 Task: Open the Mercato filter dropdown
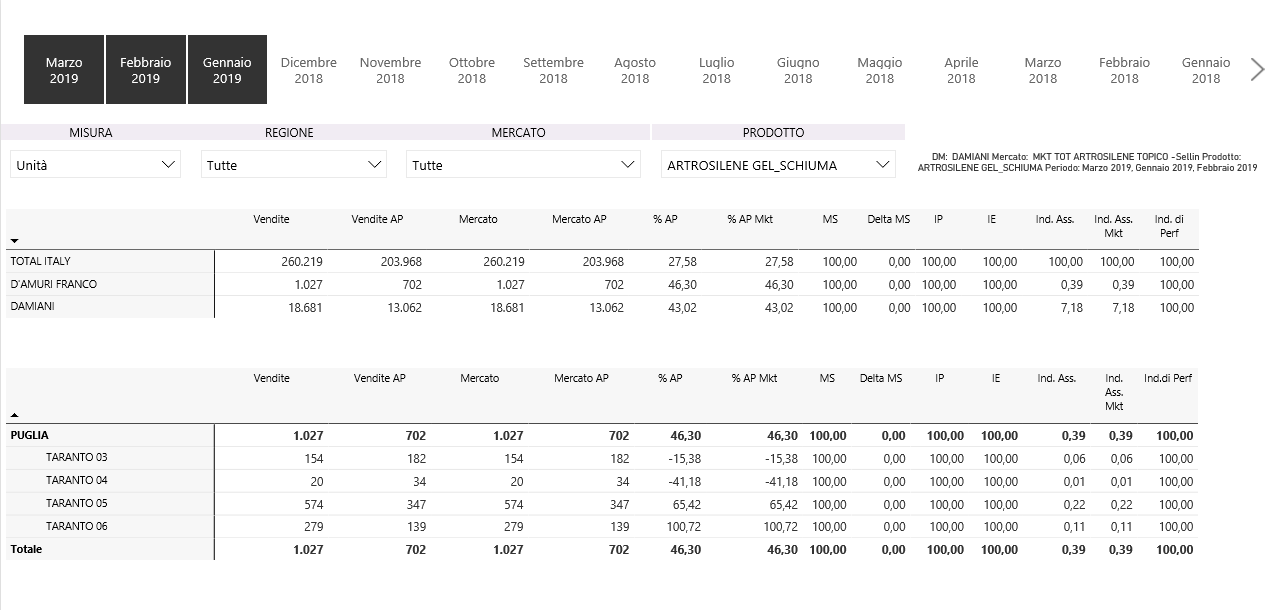(x=523, y=165)
